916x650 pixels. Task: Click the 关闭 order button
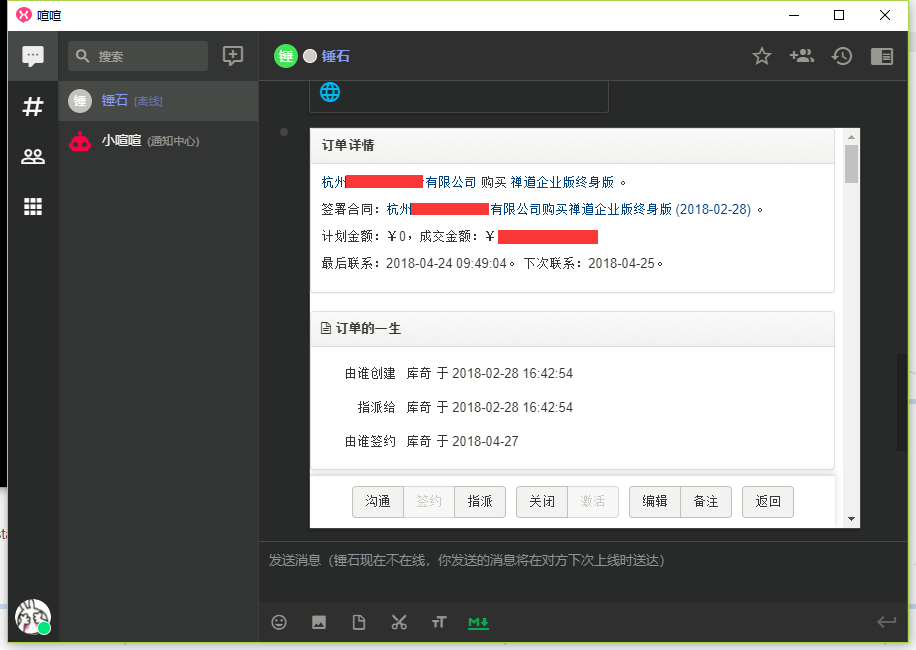click(x=542, y=501)
